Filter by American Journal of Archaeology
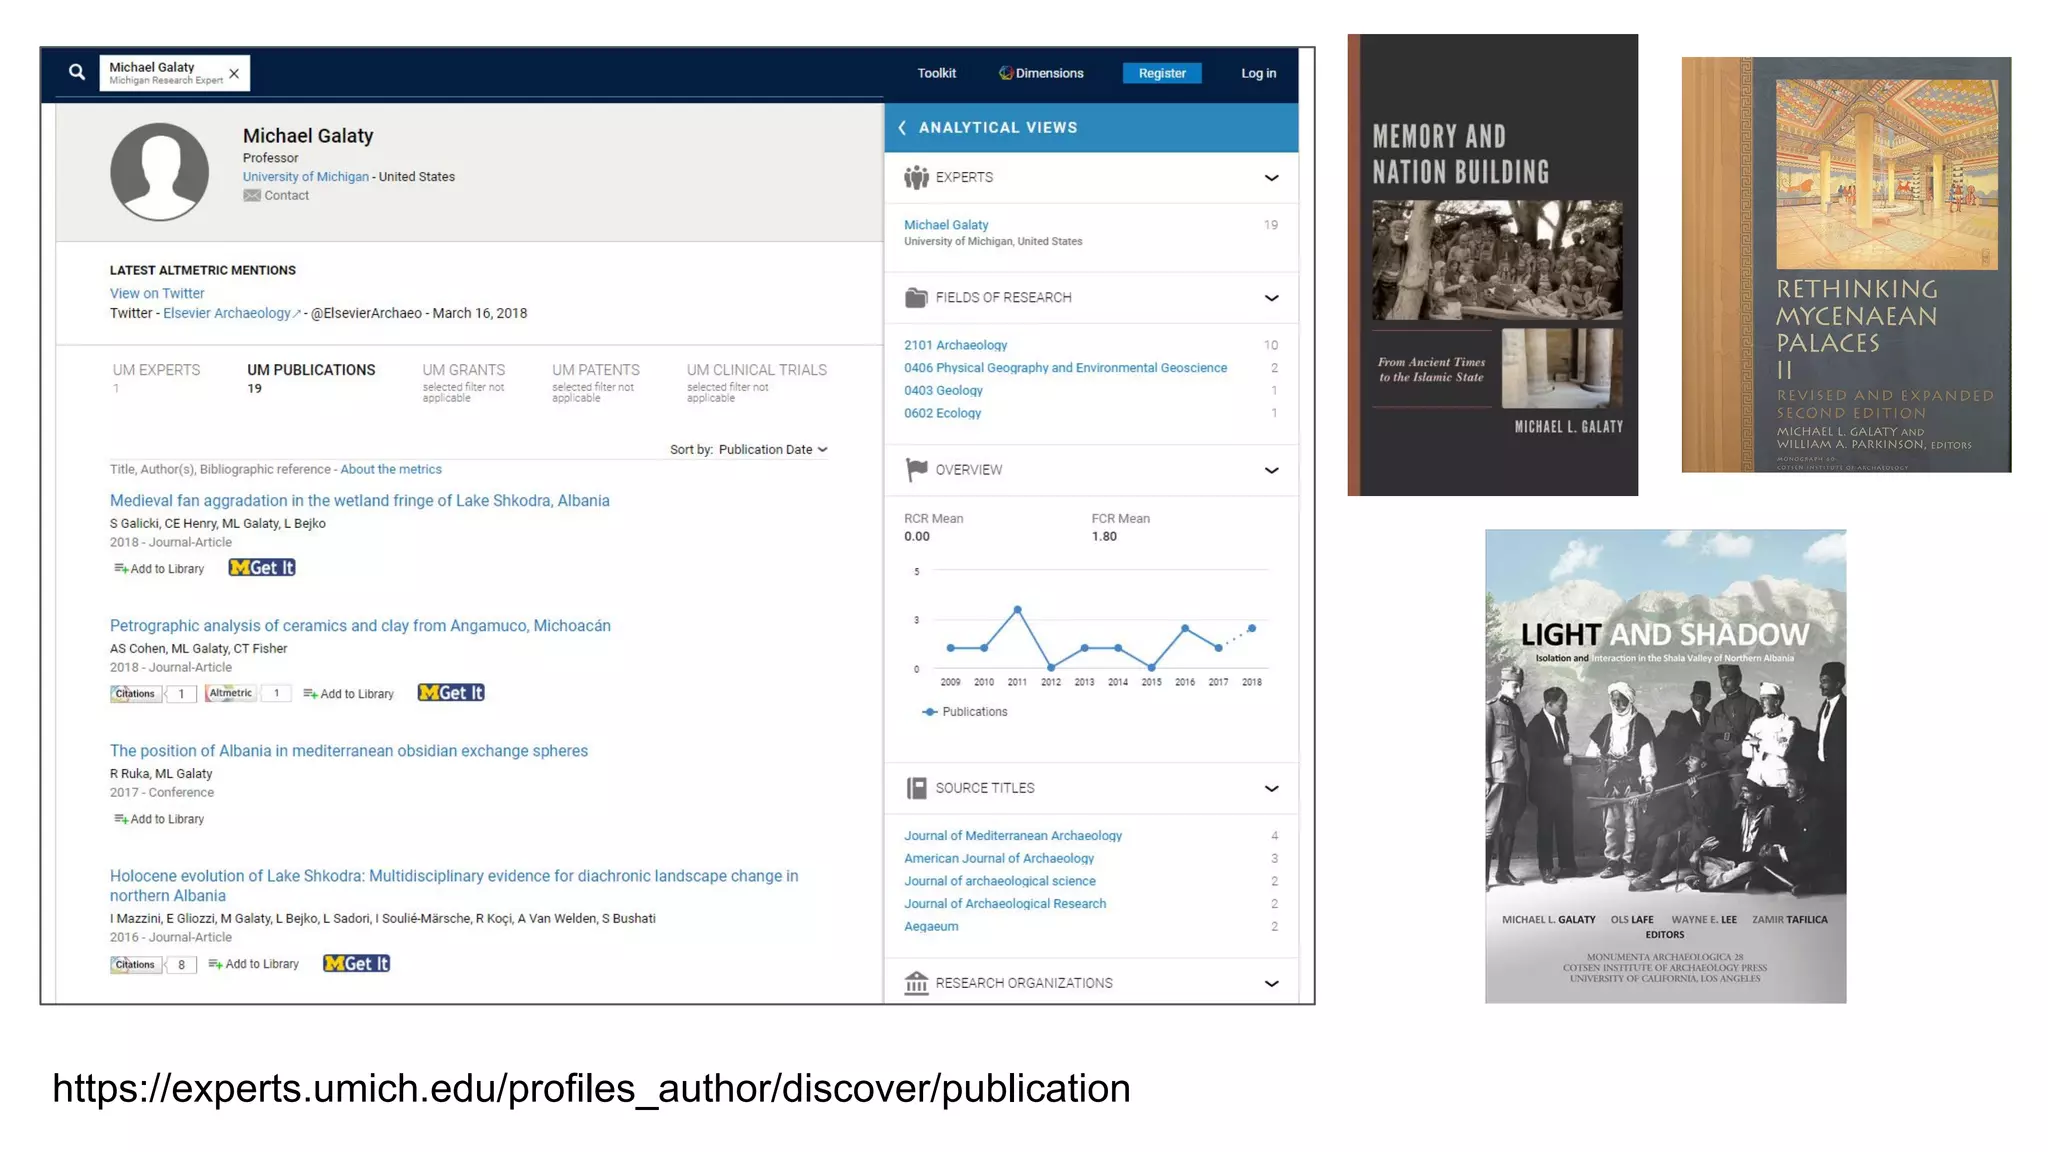This screenshot has height=1152, width=2048. pos(999,859)
